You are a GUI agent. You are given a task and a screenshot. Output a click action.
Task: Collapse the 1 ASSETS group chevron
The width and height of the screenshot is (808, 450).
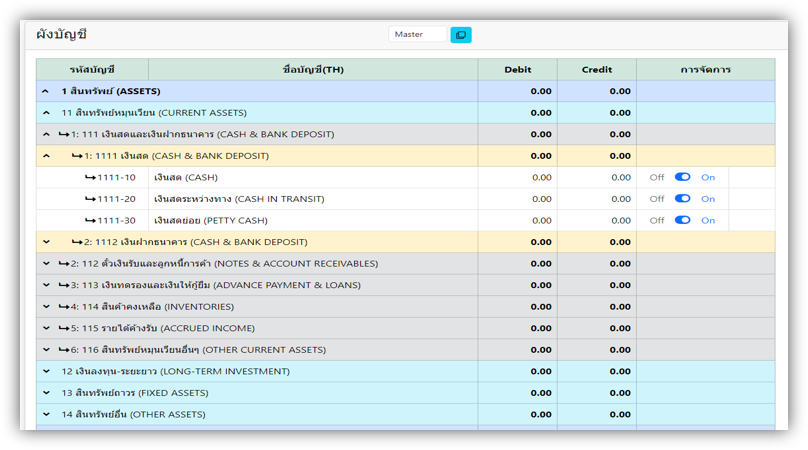(x=46, y=91)
